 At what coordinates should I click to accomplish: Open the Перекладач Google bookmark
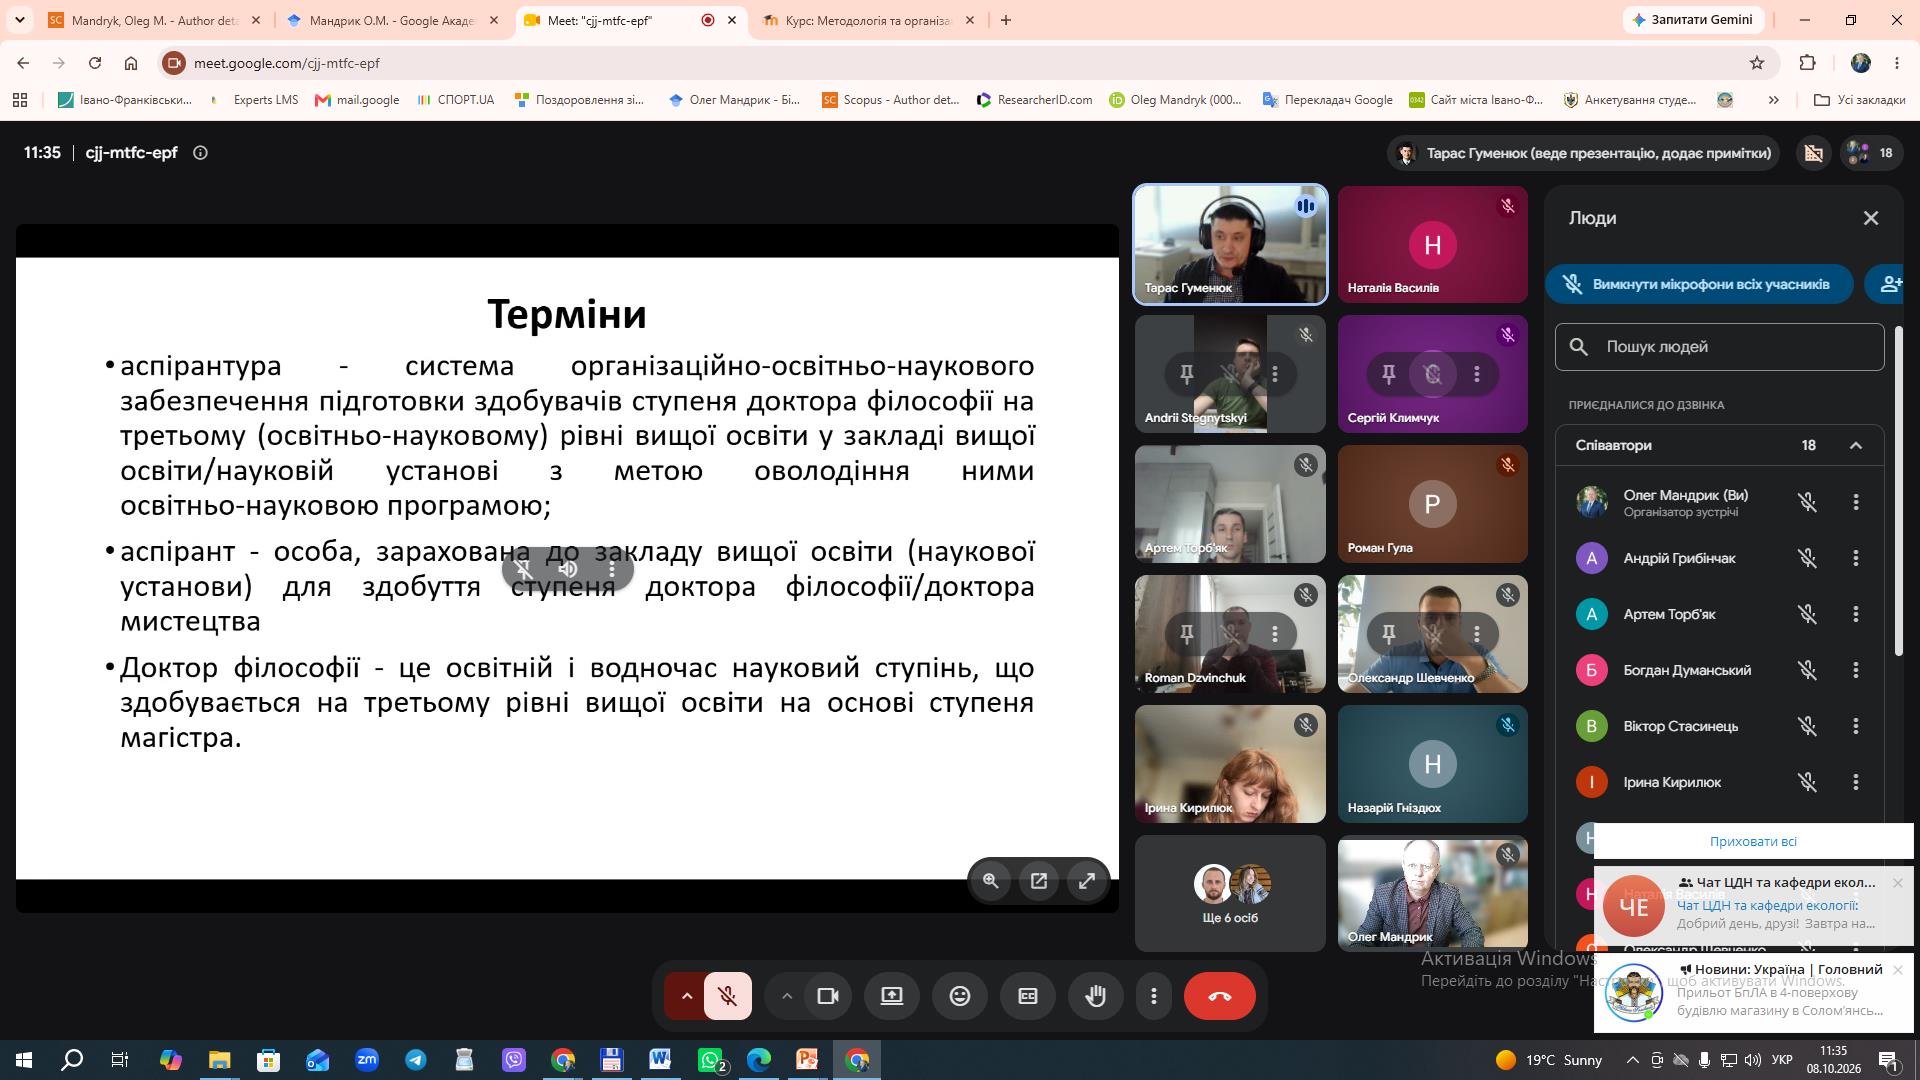pos(1327,100)
